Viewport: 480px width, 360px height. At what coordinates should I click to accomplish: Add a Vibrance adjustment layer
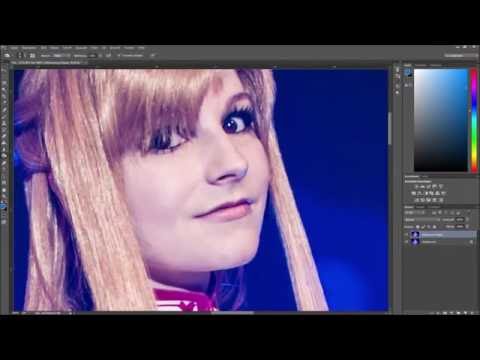point(441,186)
